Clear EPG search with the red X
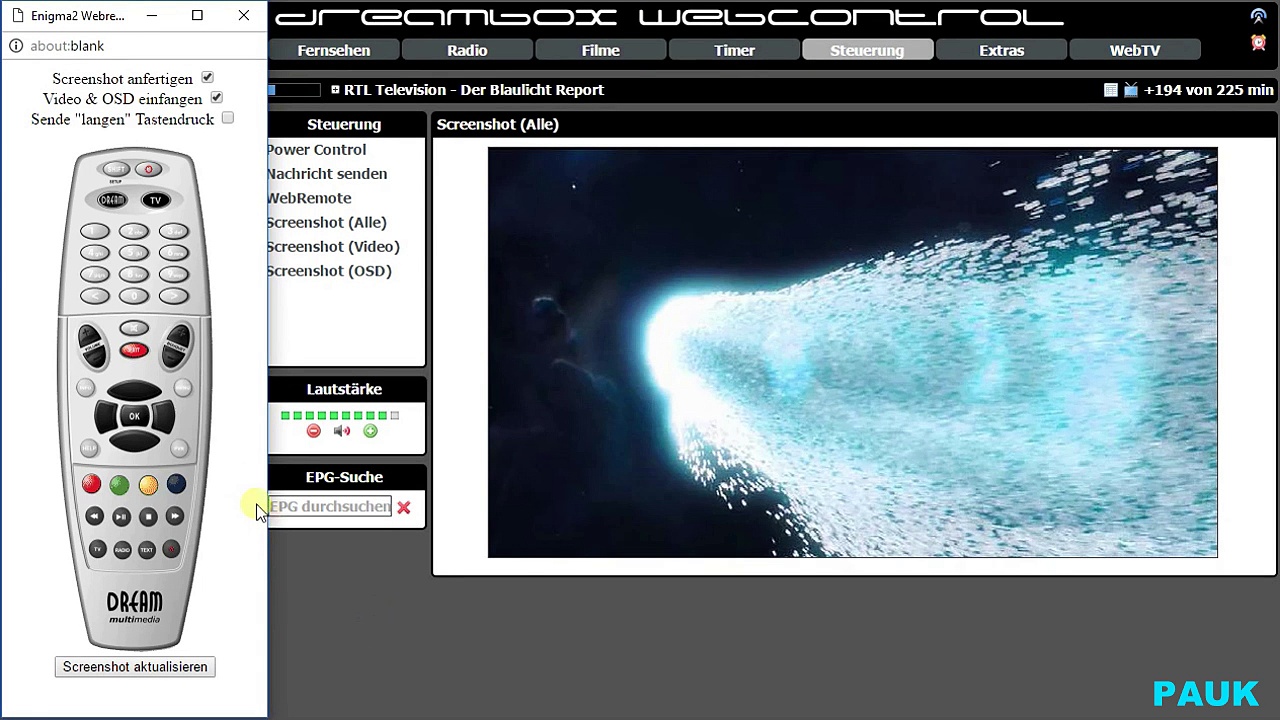 (x=404, y=508)
